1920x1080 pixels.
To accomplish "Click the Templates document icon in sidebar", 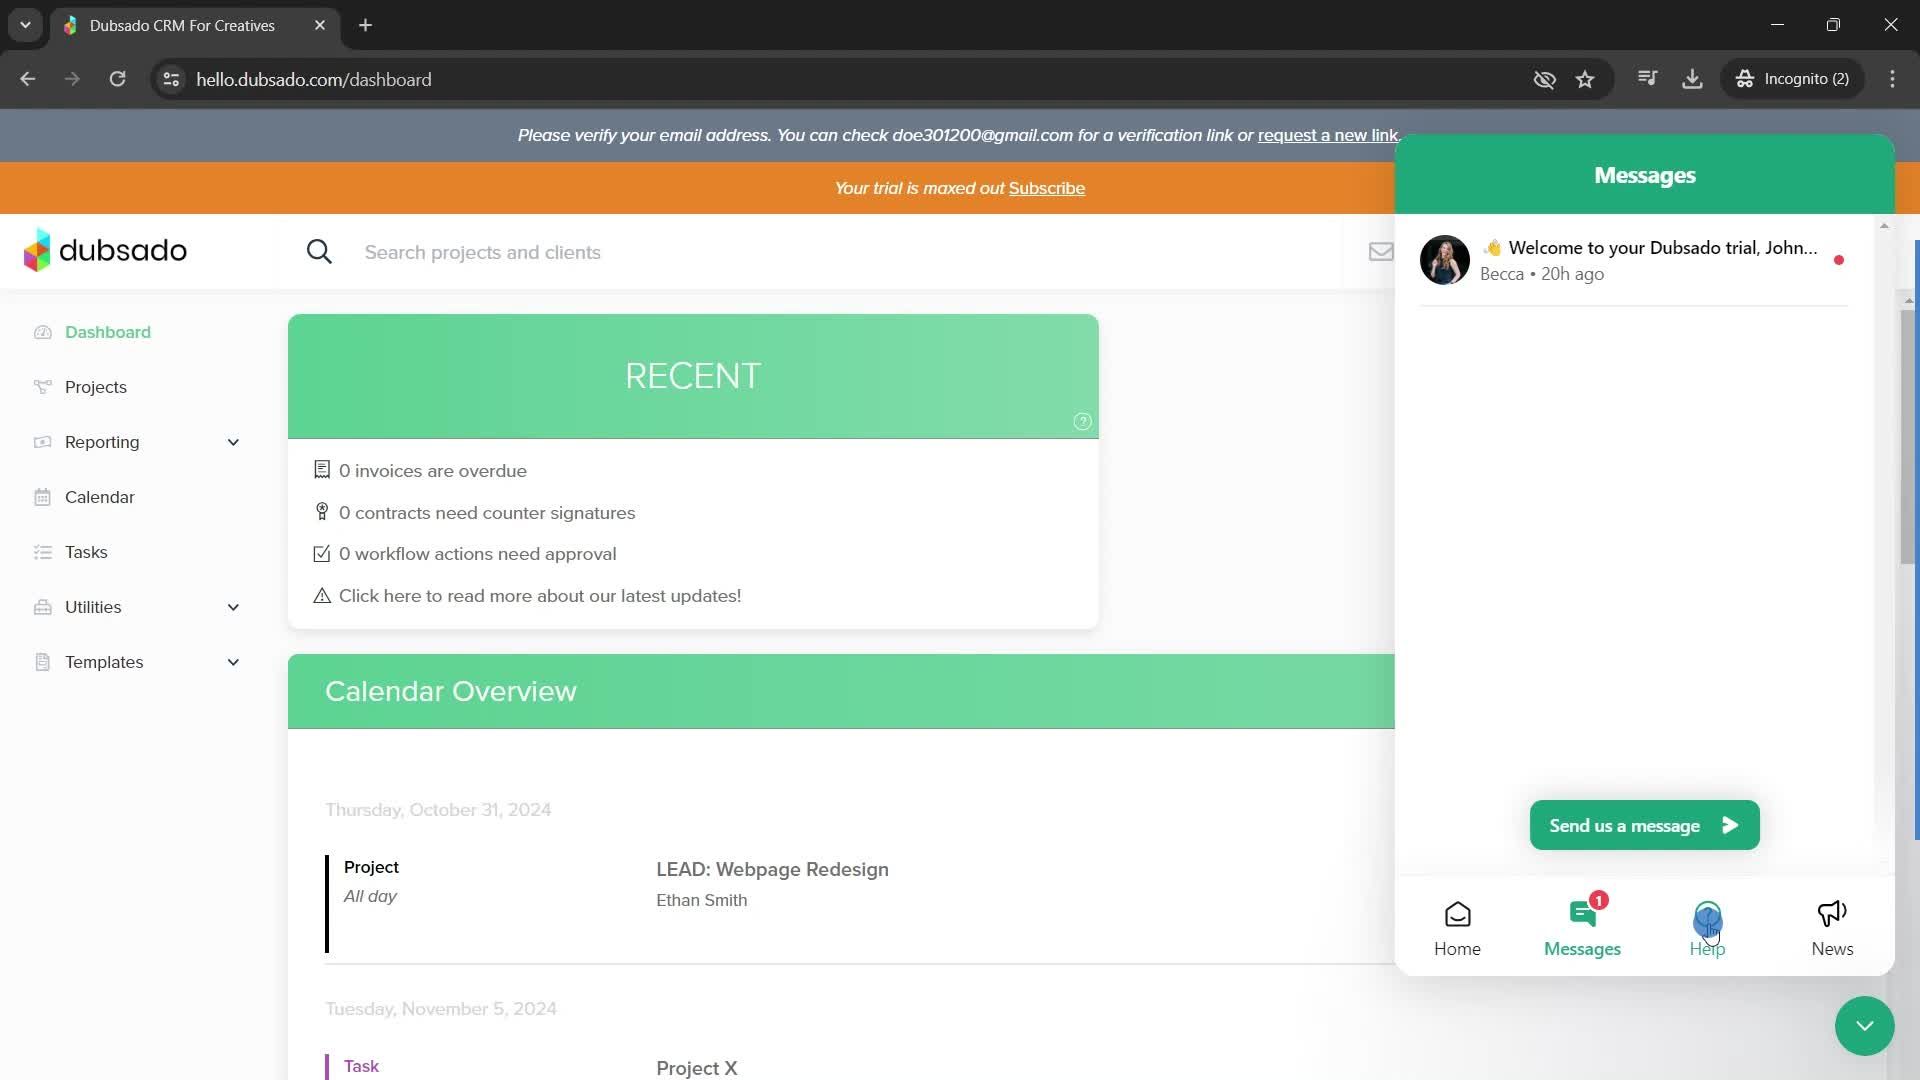I will (42, 662).
